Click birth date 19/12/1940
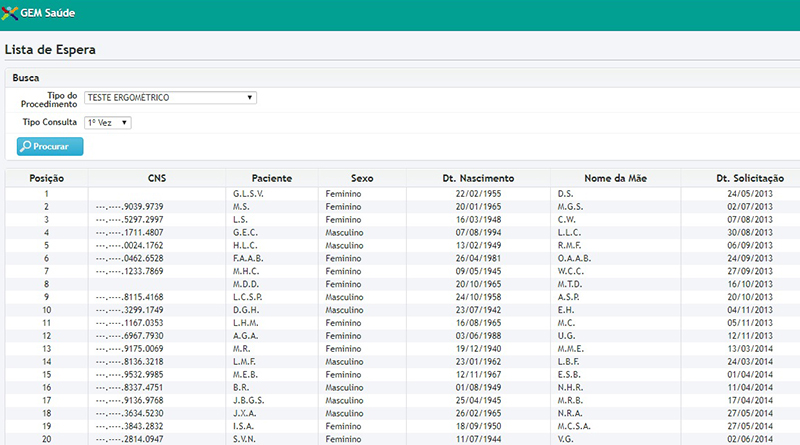 [x=479, y=349]
